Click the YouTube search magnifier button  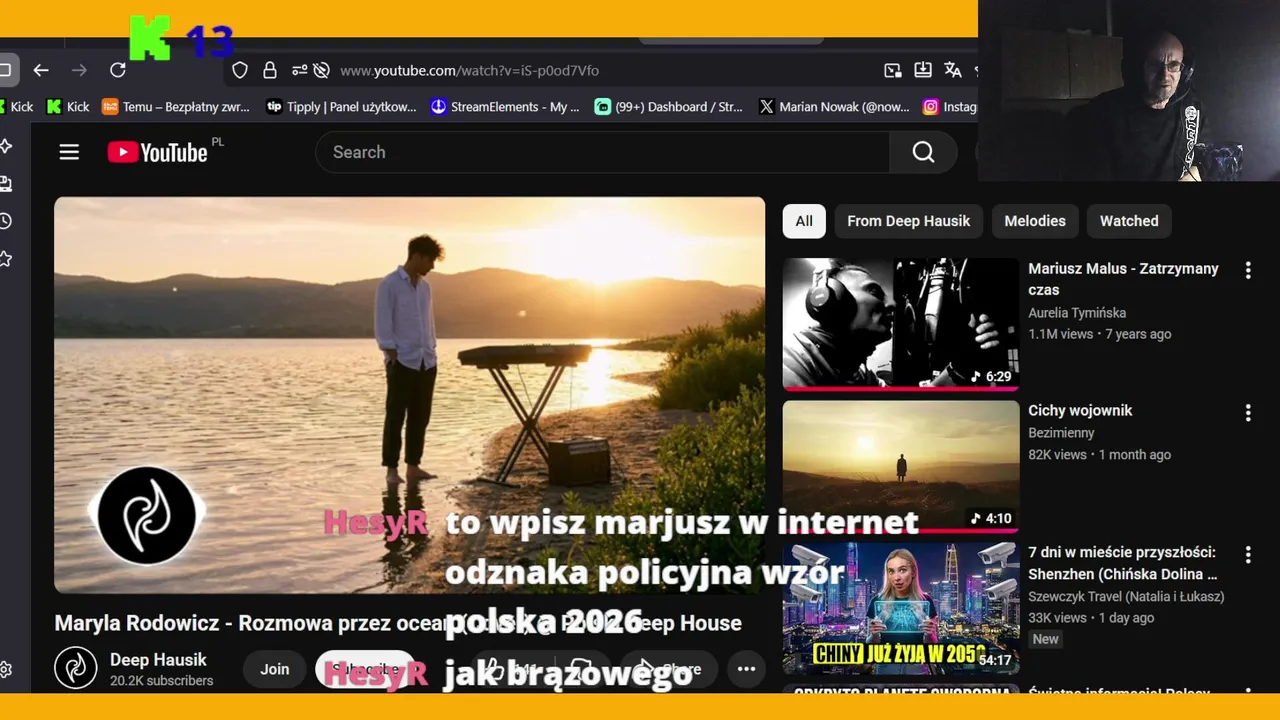(x=923, y=152)
